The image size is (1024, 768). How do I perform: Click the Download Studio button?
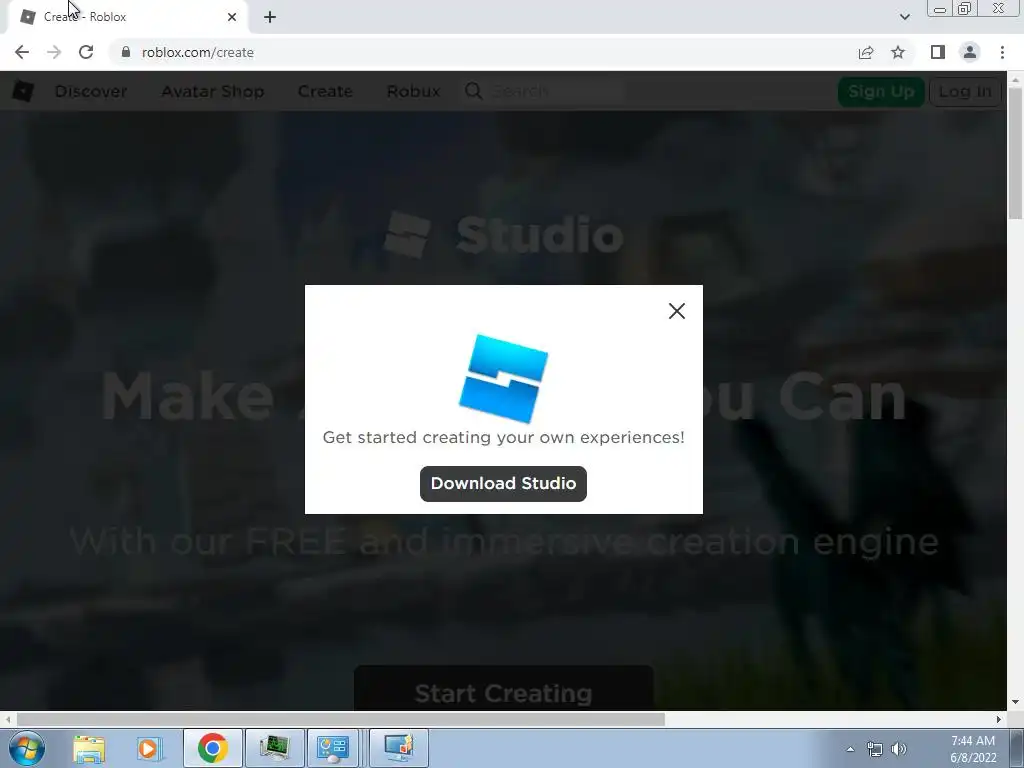click(504, 484)
